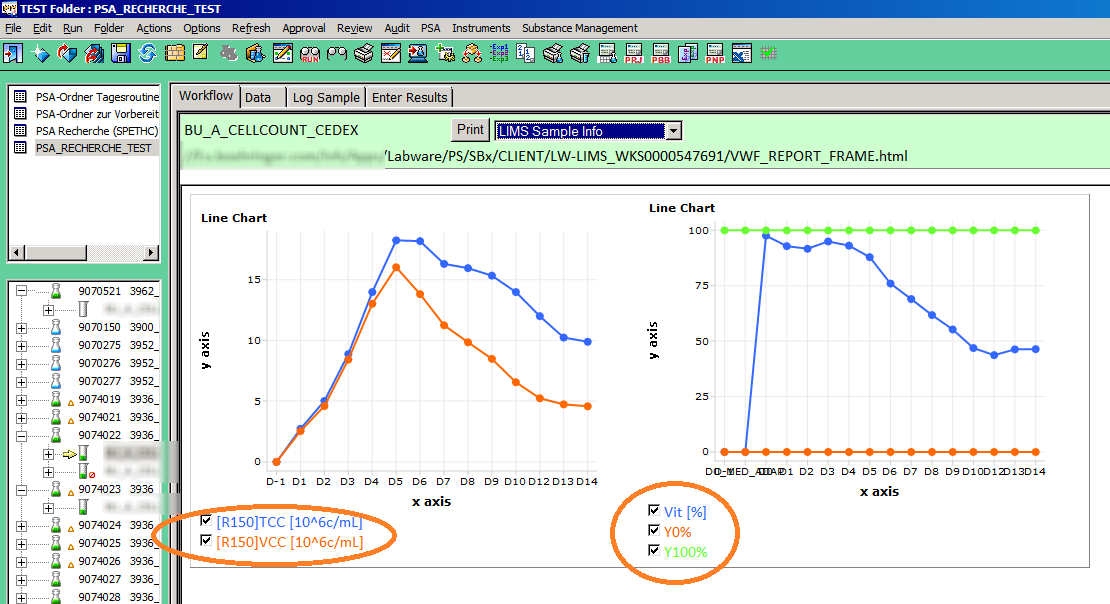Click the Excel export toolbar icon
Image resolution: width=1110 pixels, height=604 pixels.
741,53
